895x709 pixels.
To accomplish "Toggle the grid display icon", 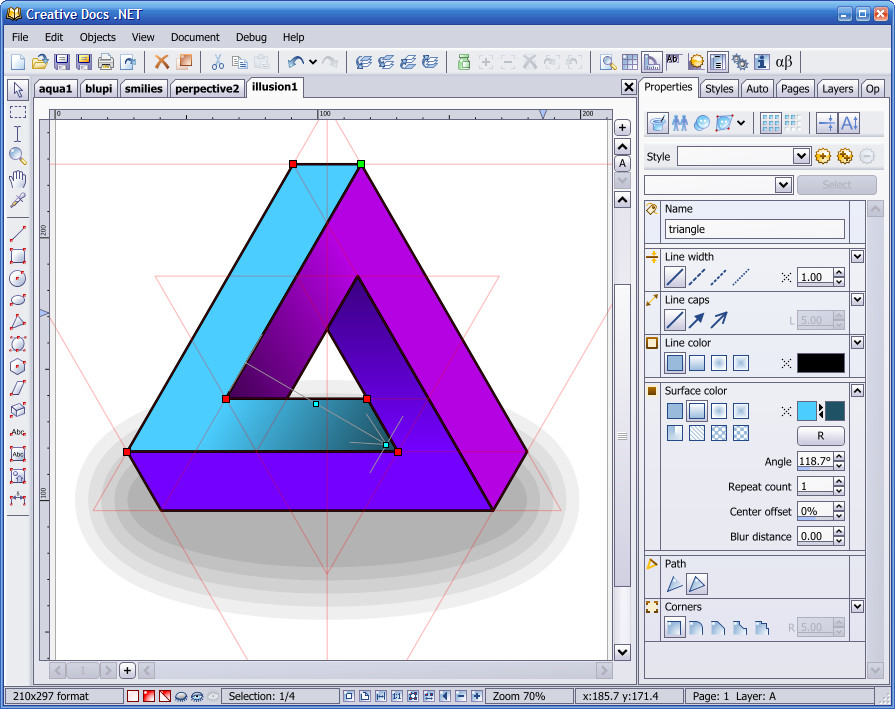I will point(630,62).
